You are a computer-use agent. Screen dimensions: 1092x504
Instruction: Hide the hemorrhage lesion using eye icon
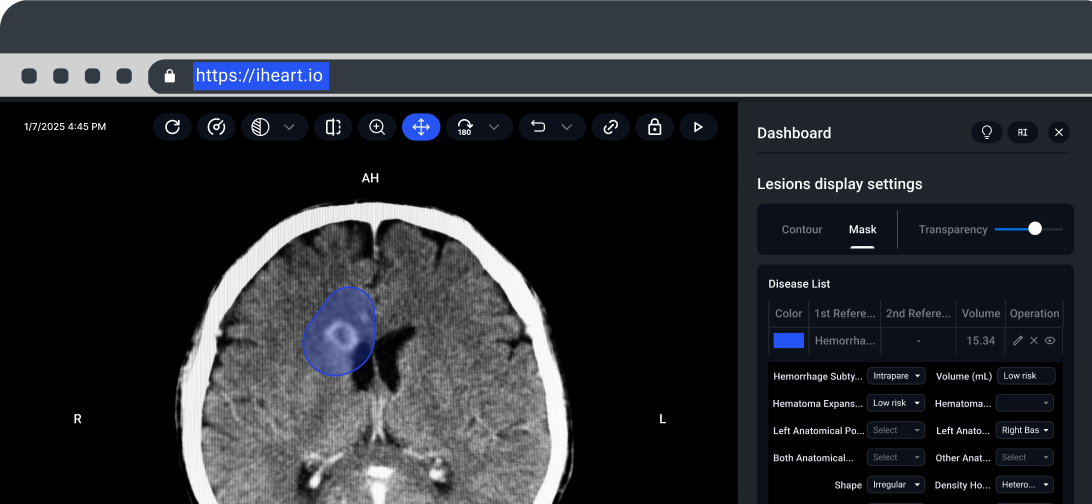click(1050, 341)
